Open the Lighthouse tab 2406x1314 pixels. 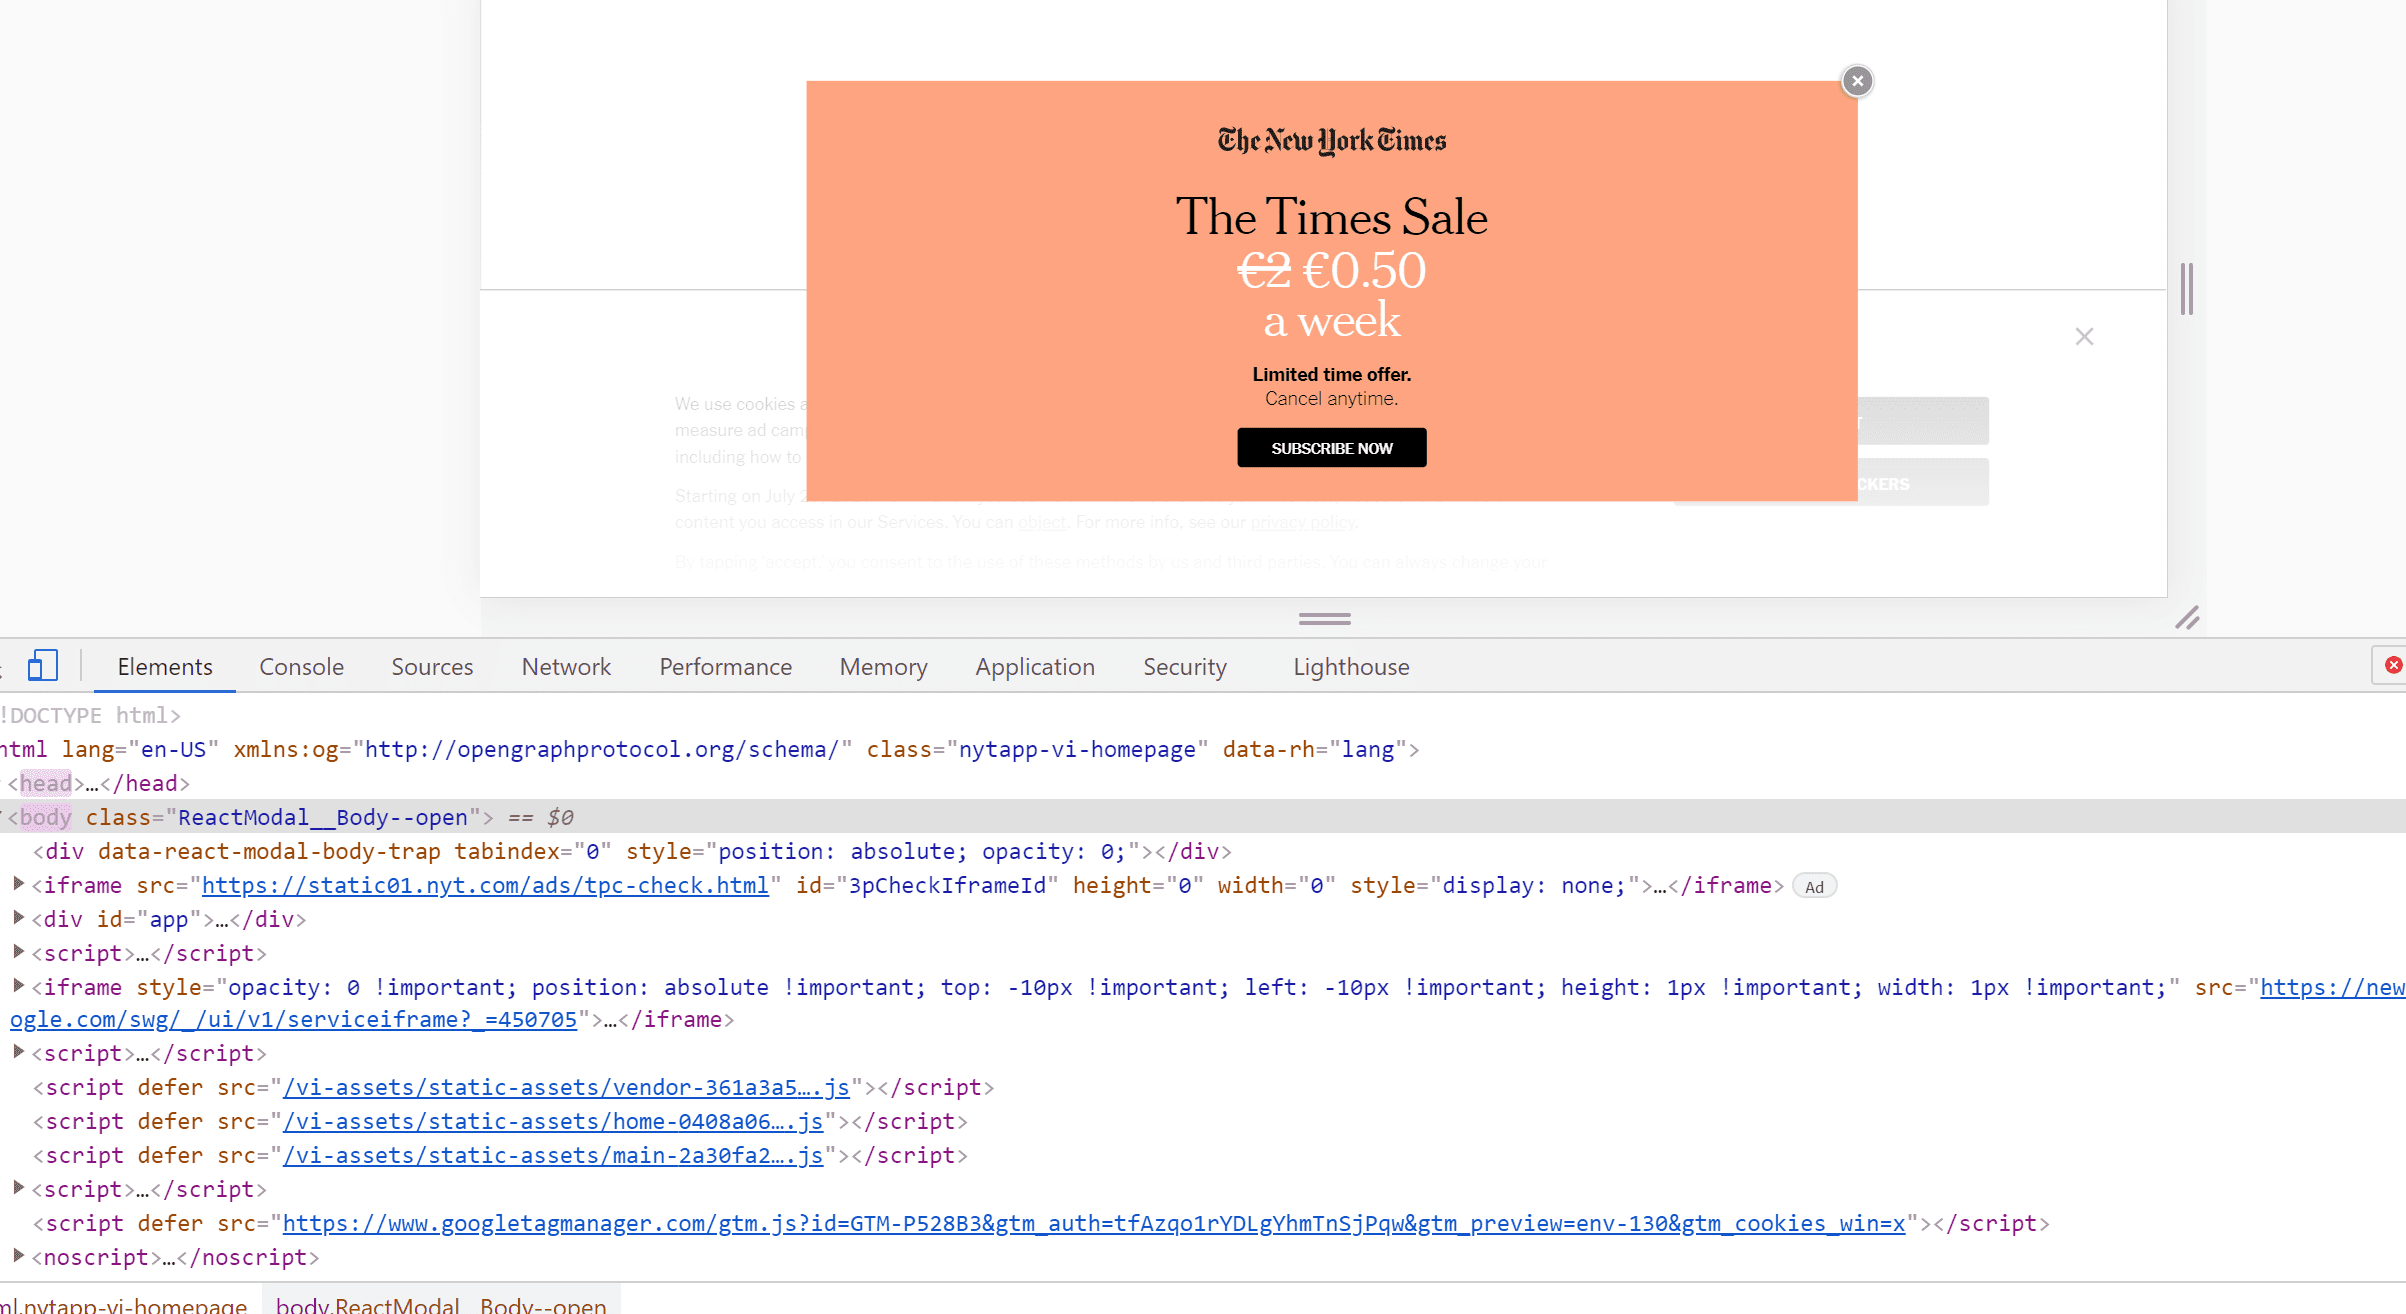(1351, 667)
